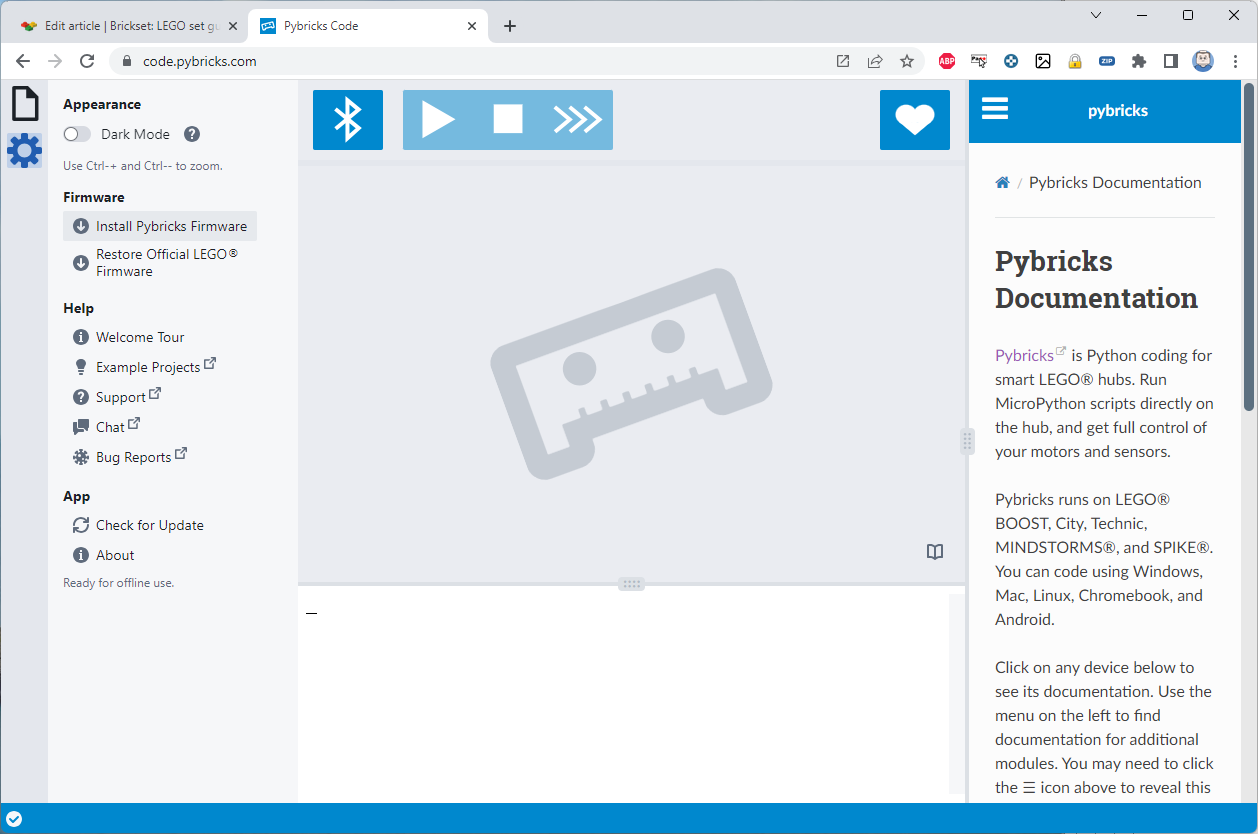This screenshot has width=1258, height=834.
Task: Select Install Pybricks Firmware
Action: (x=160, y=226)
